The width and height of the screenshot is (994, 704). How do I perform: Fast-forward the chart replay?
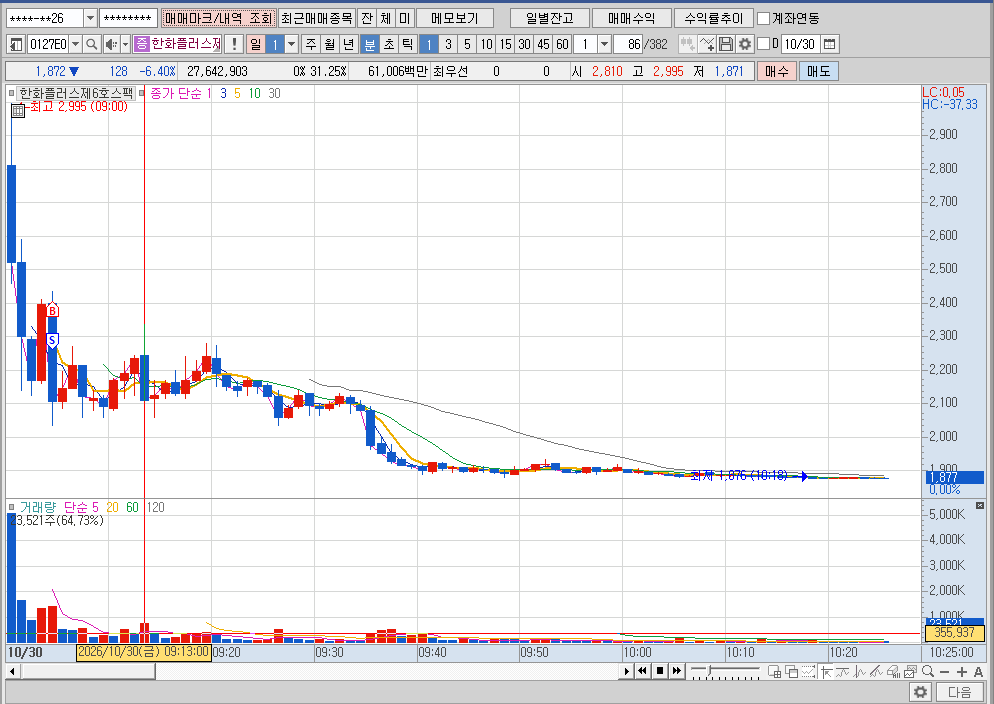coord(676,671)
